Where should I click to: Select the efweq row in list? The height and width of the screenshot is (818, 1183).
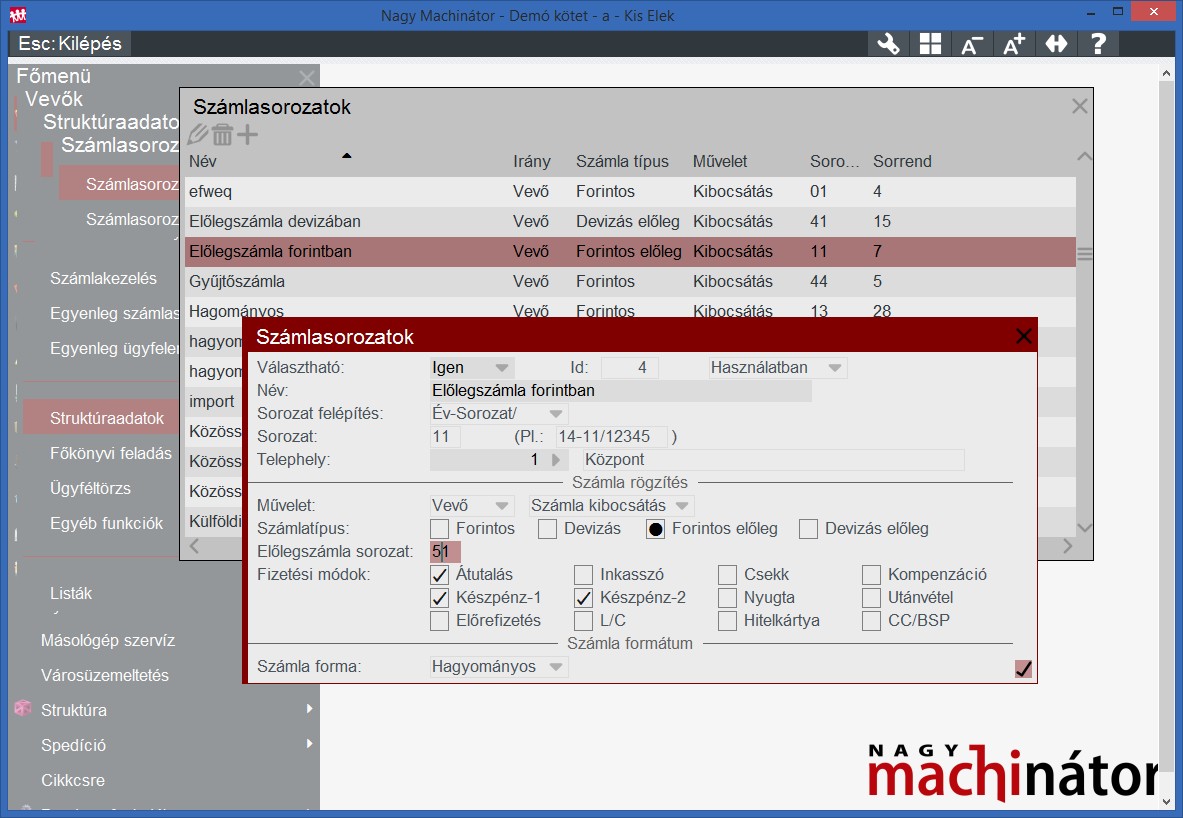click(x=630, y=192)
